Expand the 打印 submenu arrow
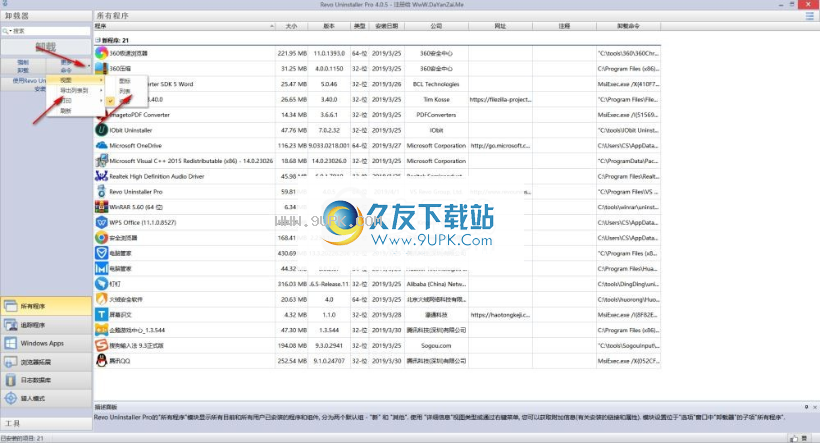Viewport: 822px width, 447px height. [101, 100]
